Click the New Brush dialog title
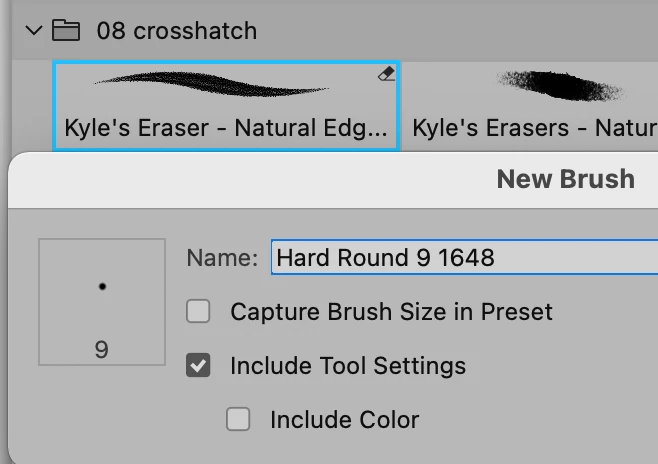The image size is (658, 464). point(565,179)
